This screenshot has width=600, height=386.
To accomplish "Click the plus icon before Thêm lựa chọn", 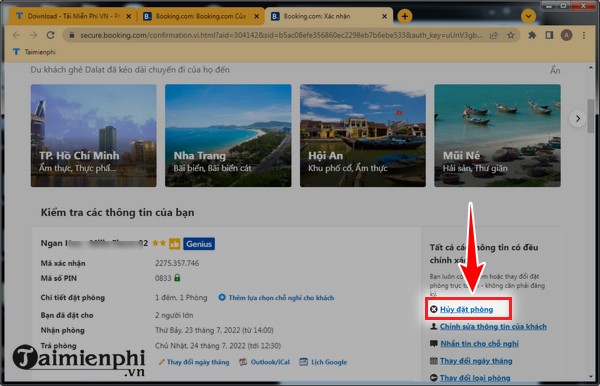I will click(x=222, y=297).
